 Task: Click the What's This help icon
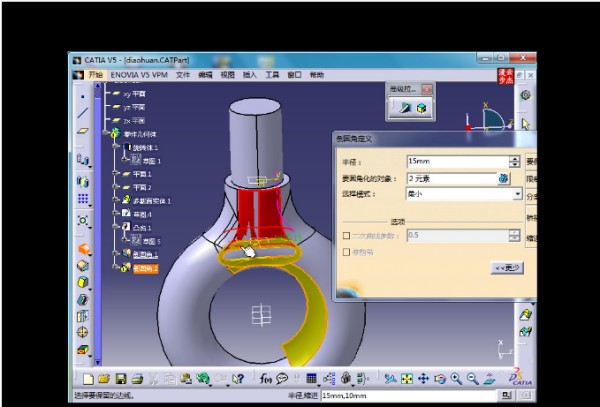238,379
